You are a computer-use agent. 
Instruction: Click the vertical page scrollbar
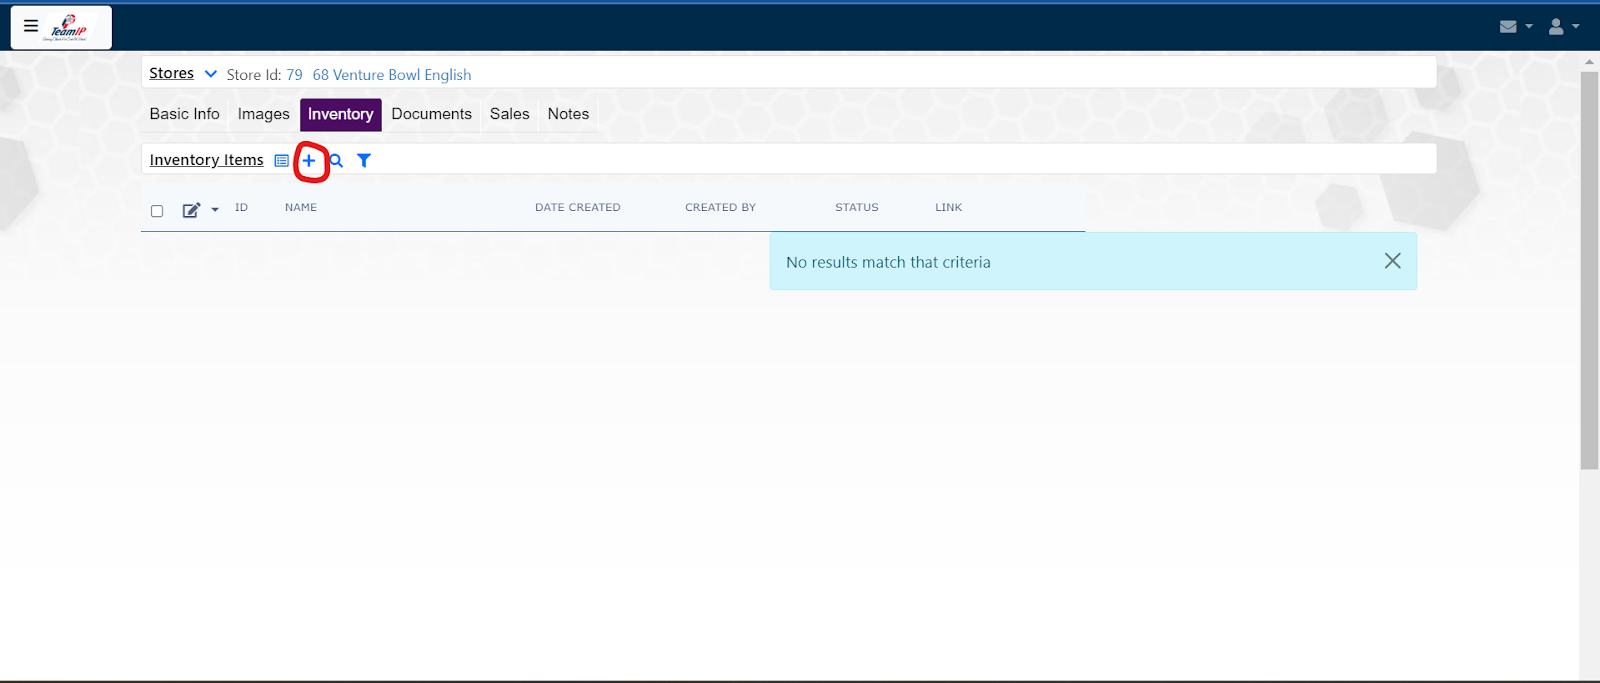point(1589,270)
